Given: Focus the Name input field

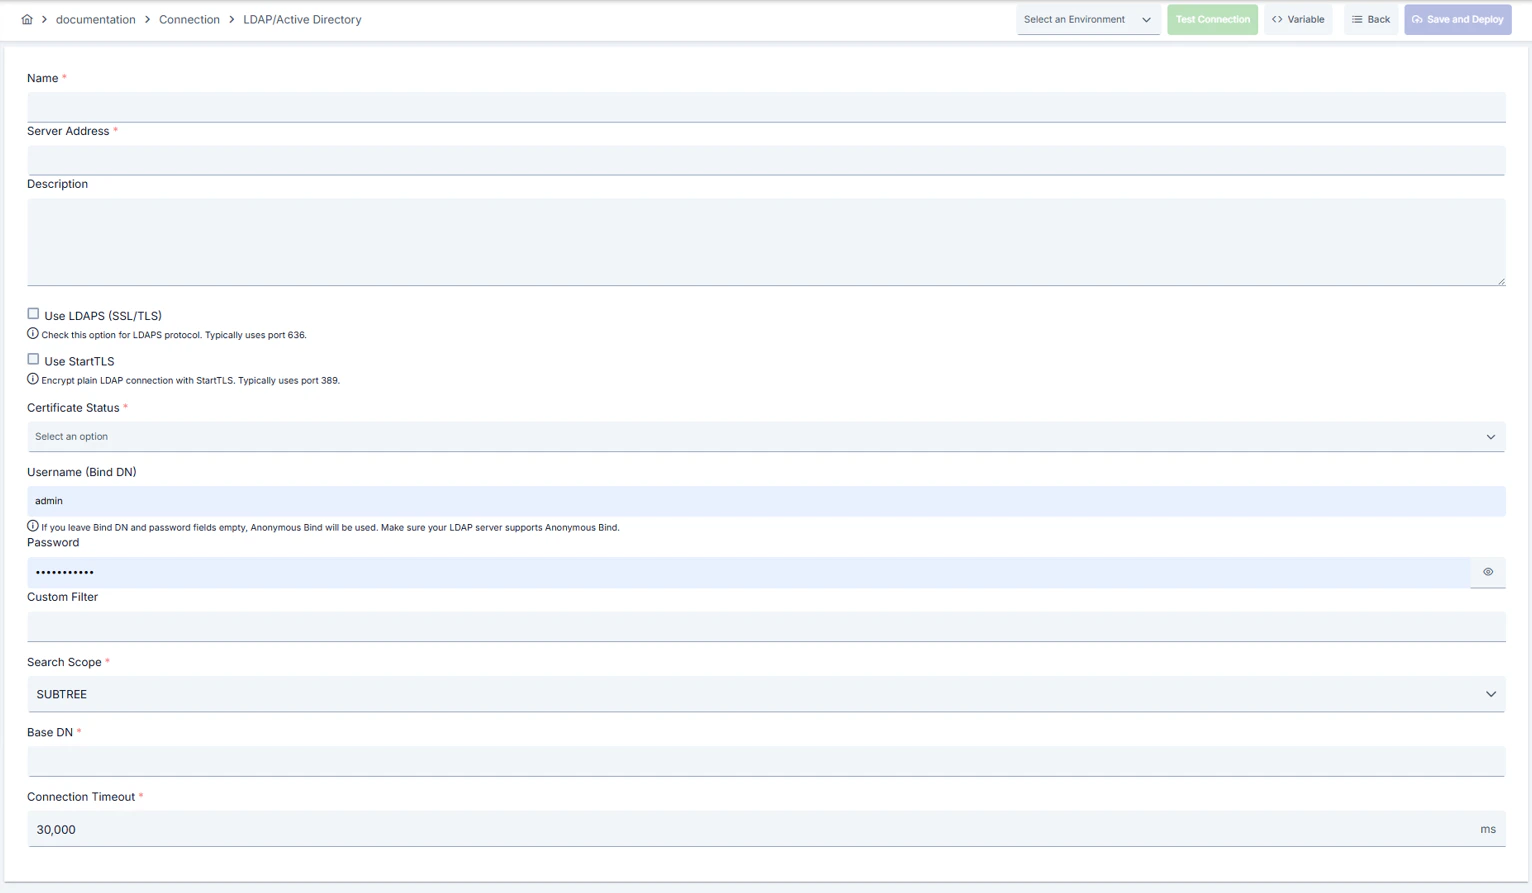Looking at the screenshot, I should [766, 107].
